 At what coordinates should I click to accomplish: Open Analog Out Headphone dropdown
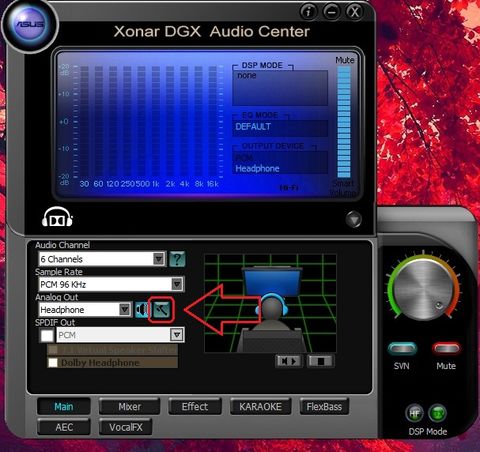(x=85, y=310)
